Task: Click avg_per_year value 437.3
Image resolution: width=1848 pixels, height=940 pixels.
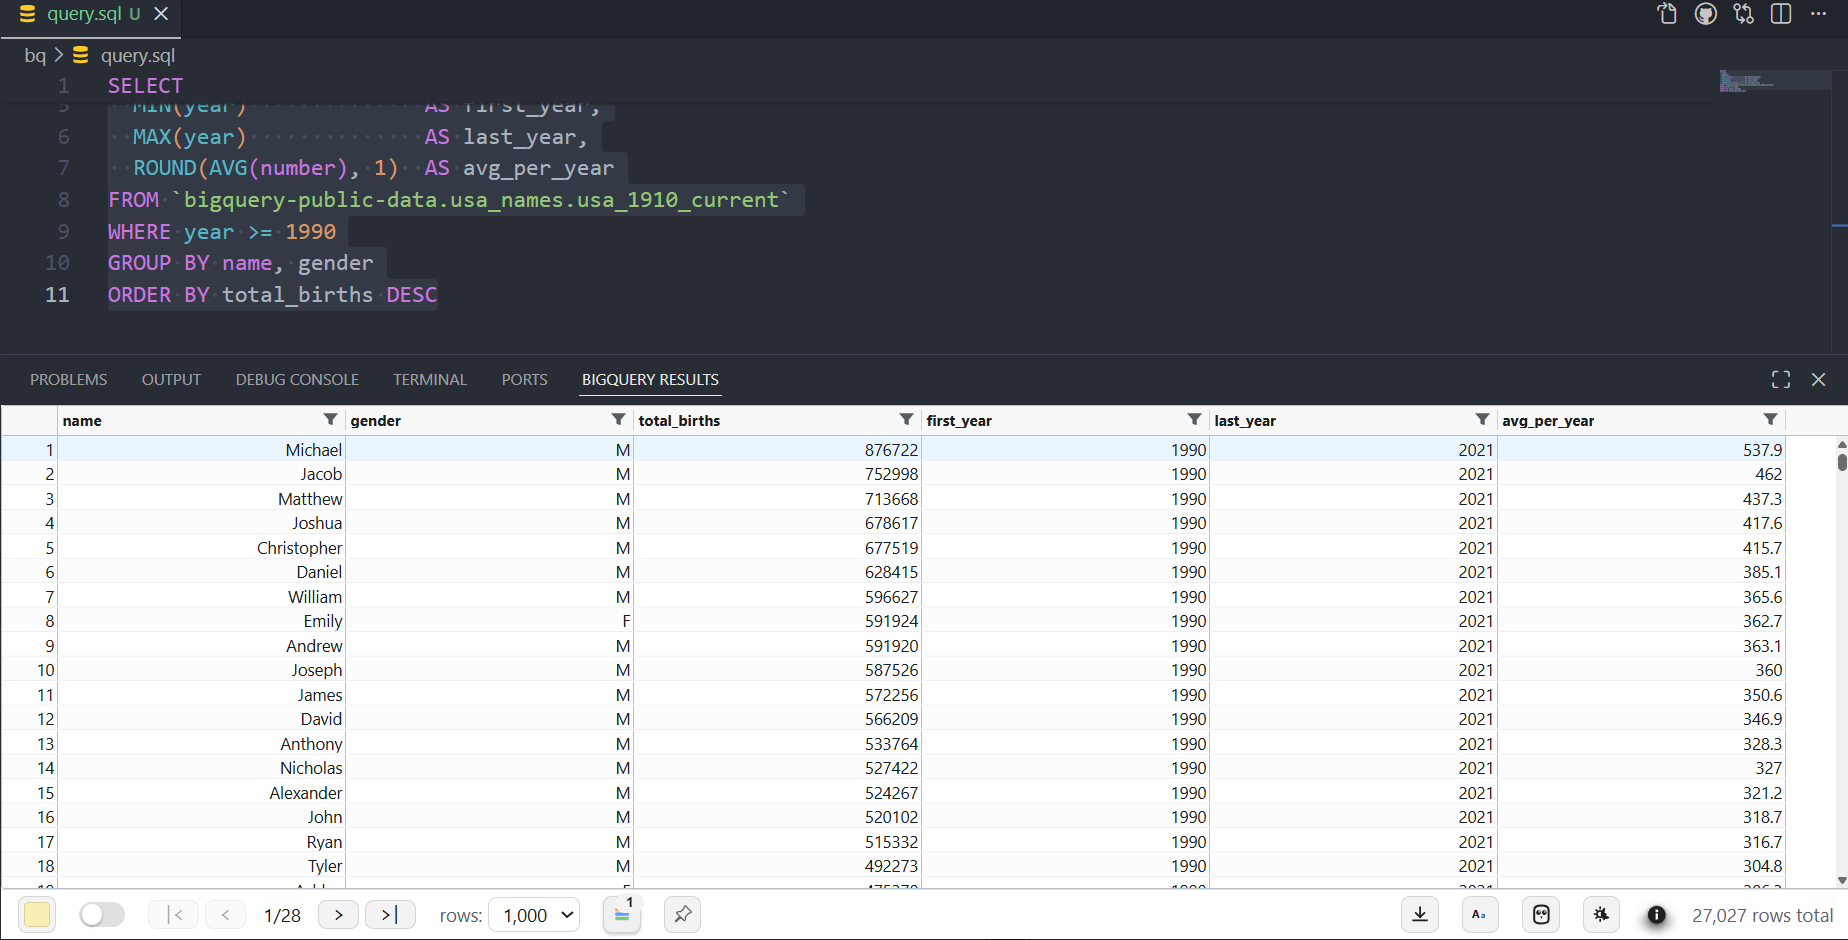Action: (x=1762, y=499)
